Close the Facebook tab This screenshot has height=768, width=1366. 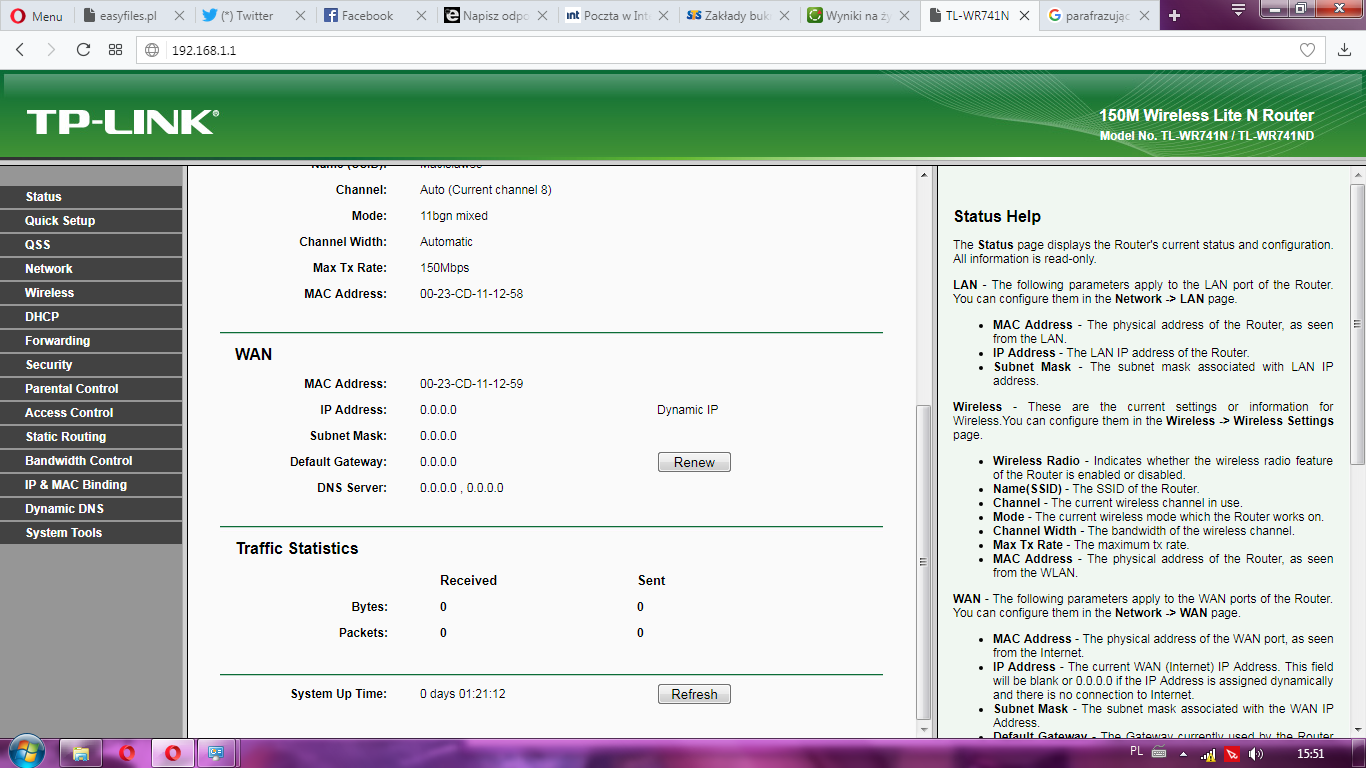coord(421,16)
